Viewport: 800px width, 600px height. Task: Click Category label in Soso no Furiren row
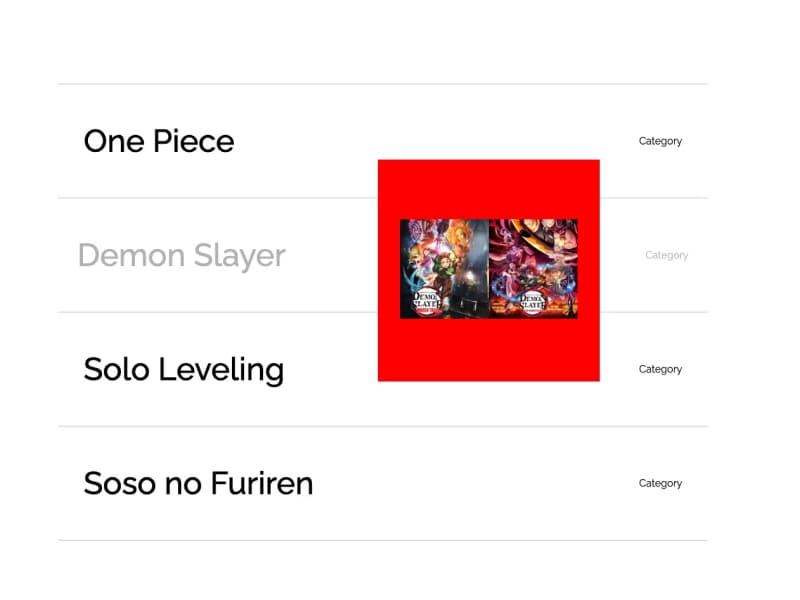tap(660, 483)
